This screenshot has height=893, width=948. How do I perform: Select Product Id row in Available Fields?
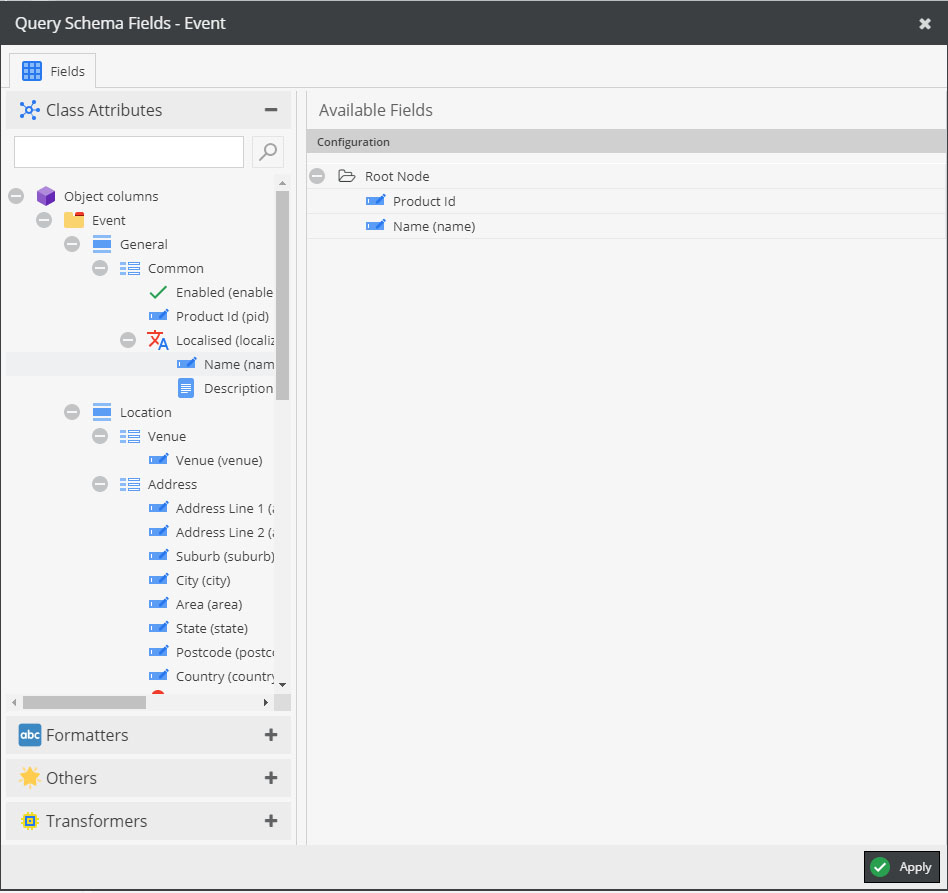point(626,201)
